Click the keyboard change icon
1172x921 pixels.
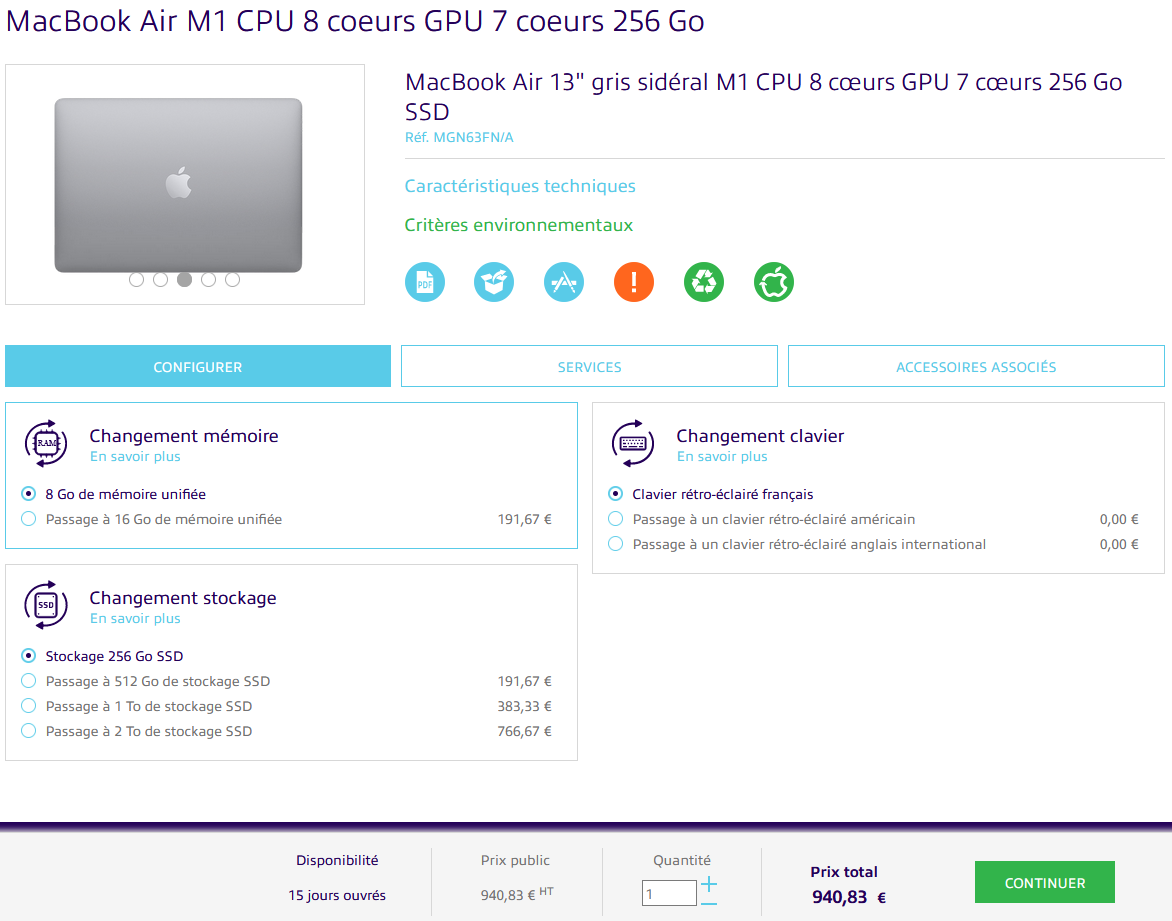pos(633,443)
